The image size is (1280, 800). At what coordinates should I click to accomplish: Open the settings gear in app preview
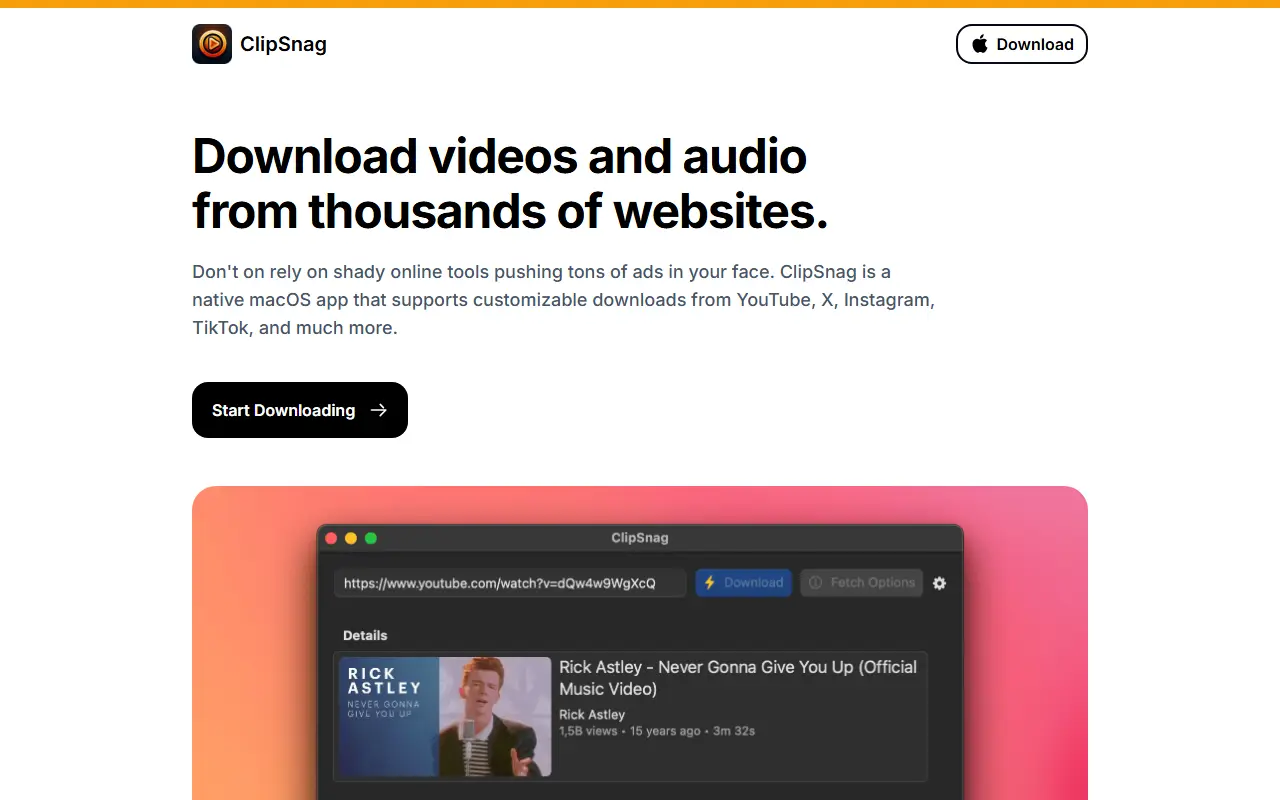tap(939, 583)
